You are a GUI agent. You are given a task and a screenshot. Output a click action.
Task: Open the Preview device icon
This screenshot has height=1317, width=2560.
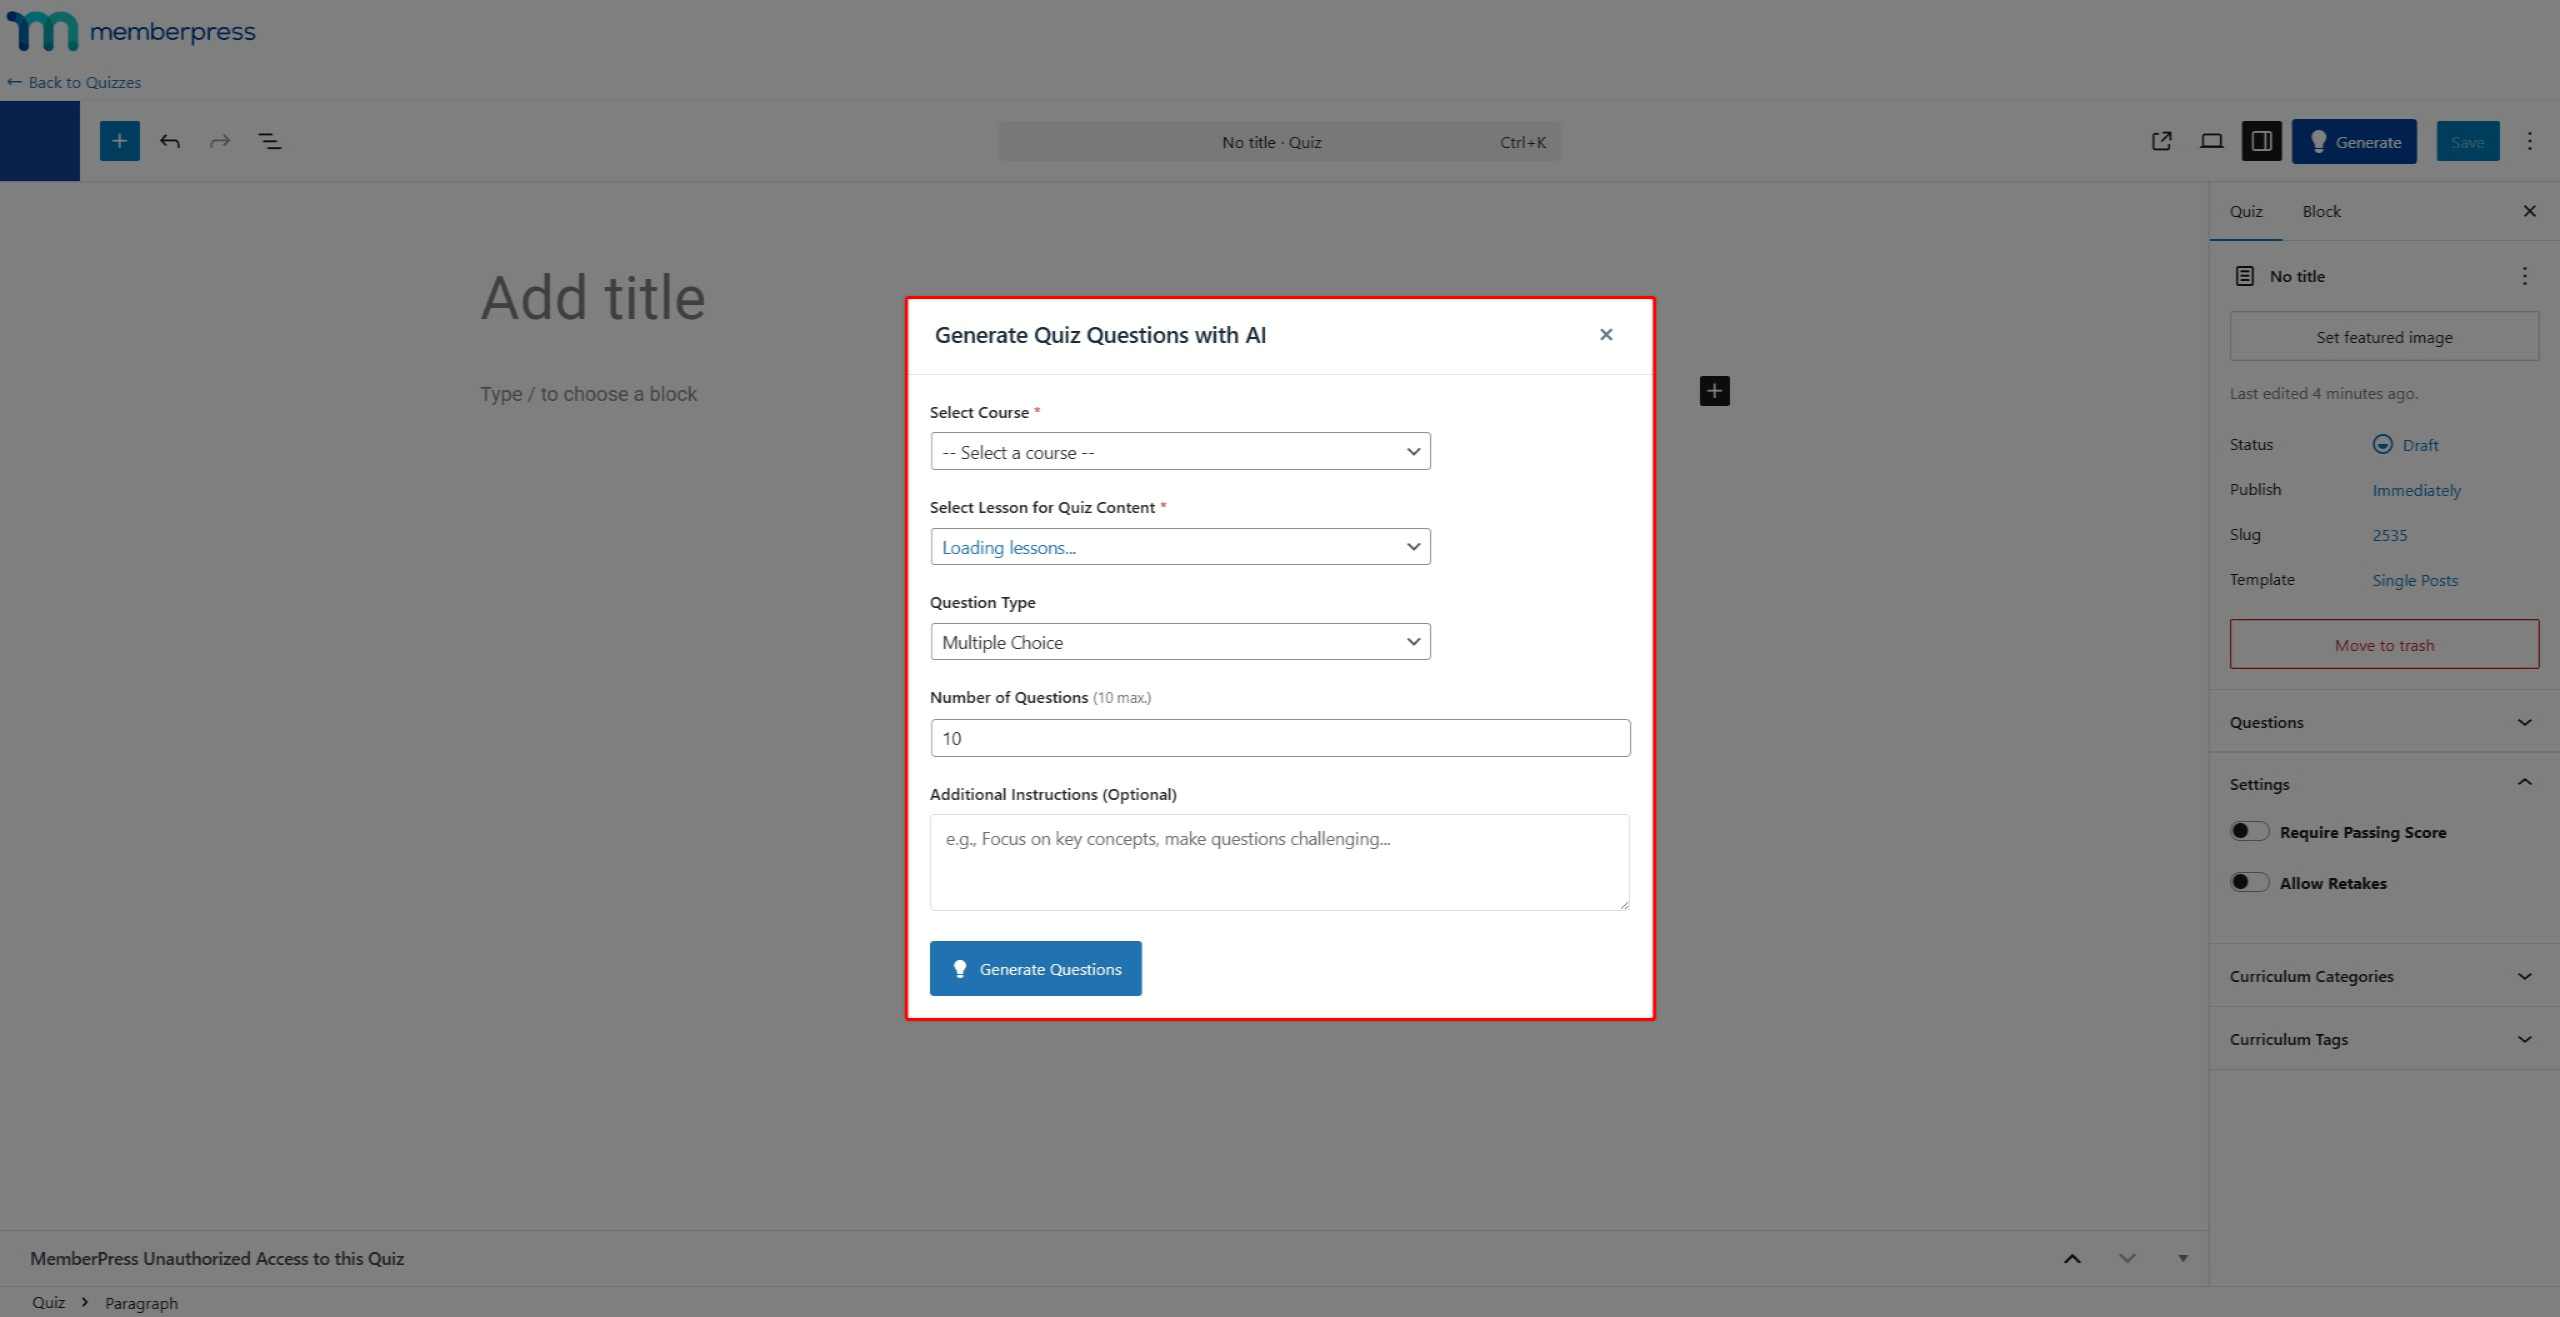click(x=2211, y=141)
